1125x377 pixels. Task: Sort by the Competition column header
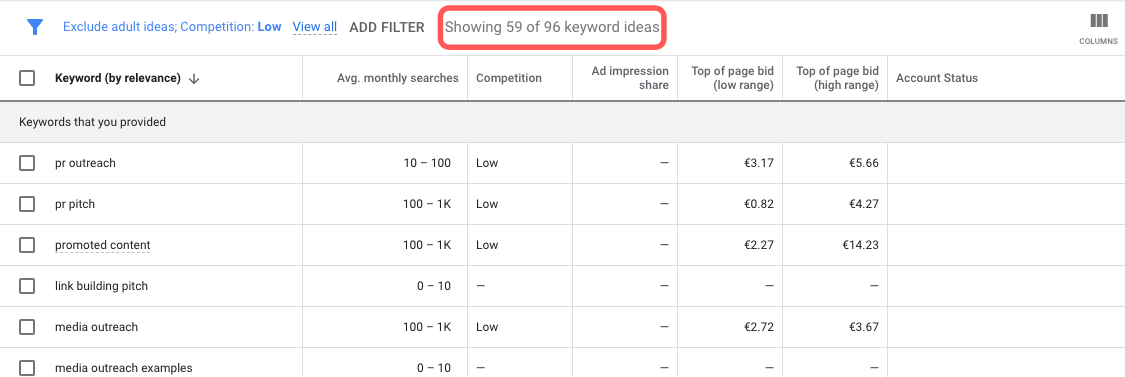[509, 78]
